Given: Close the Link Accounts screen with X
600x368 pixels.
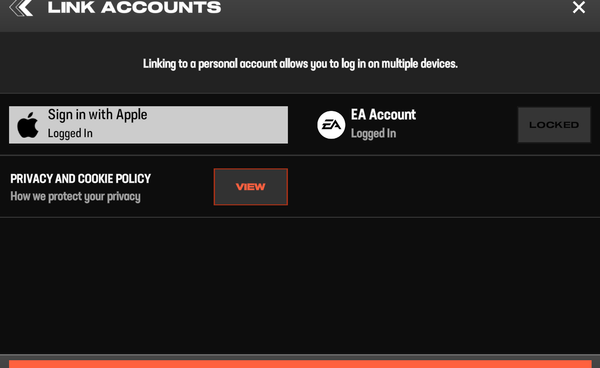Looking at the screenshot, I should [579, 7].
